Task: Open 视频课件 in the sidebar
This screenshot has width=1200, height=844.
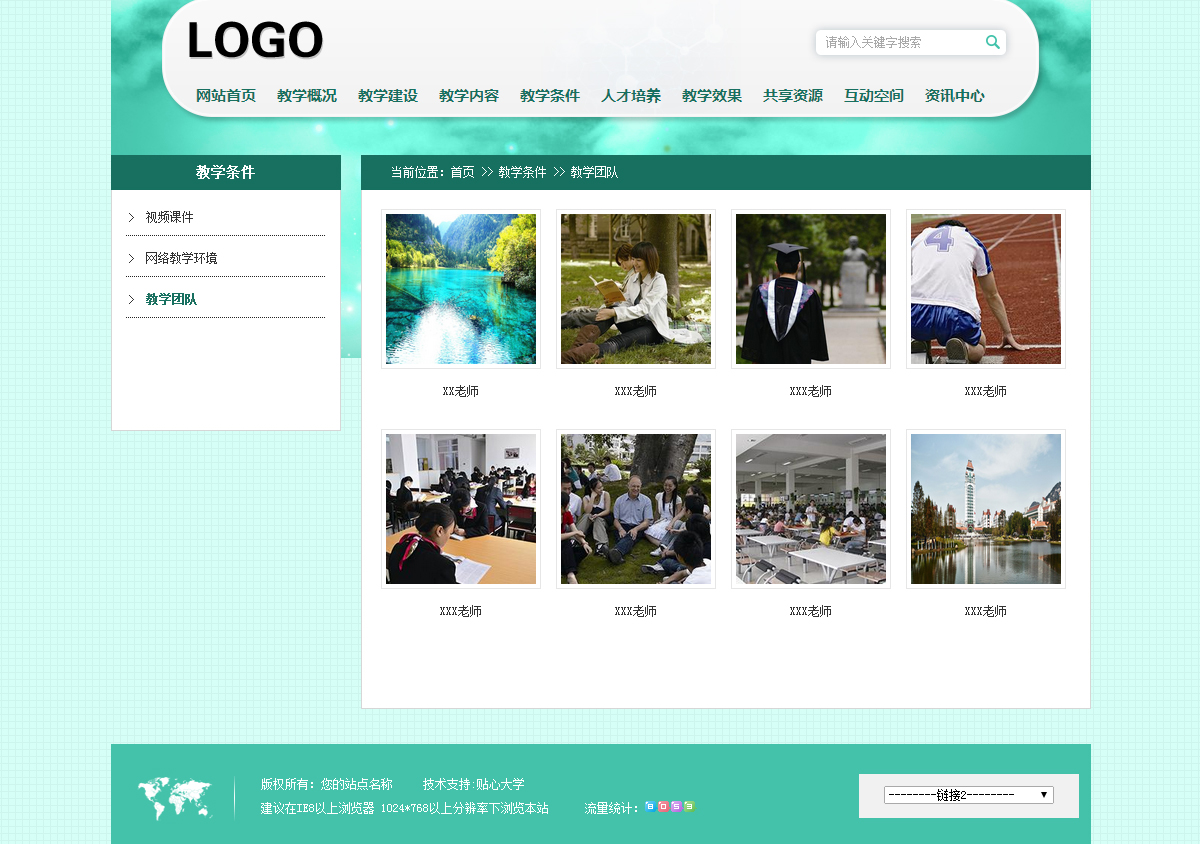Action: 169,217
